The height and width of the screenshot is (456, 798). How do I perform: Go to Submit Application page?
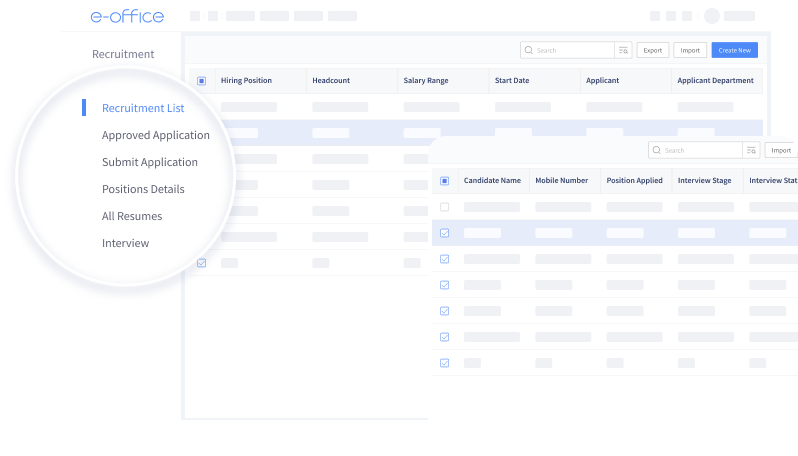pyautogui.click(x=150, y=162)
